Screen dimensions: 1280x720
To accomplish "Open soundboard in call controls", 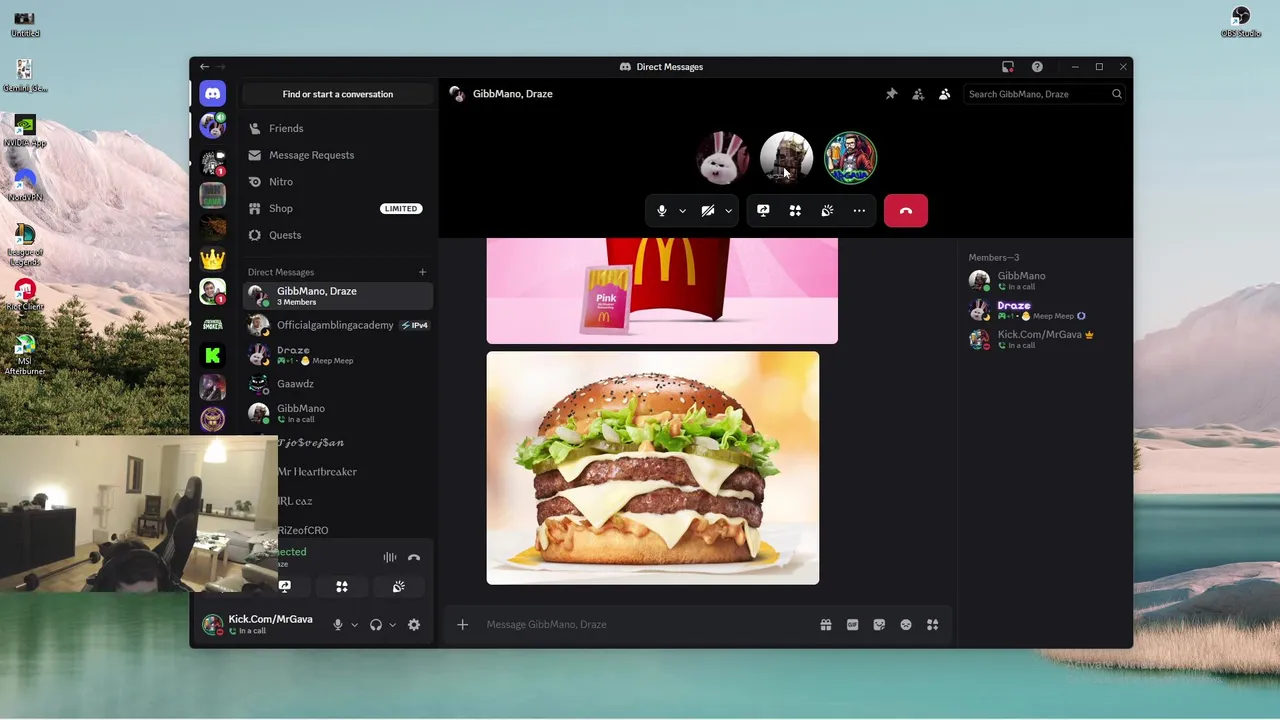I will 827,211.
